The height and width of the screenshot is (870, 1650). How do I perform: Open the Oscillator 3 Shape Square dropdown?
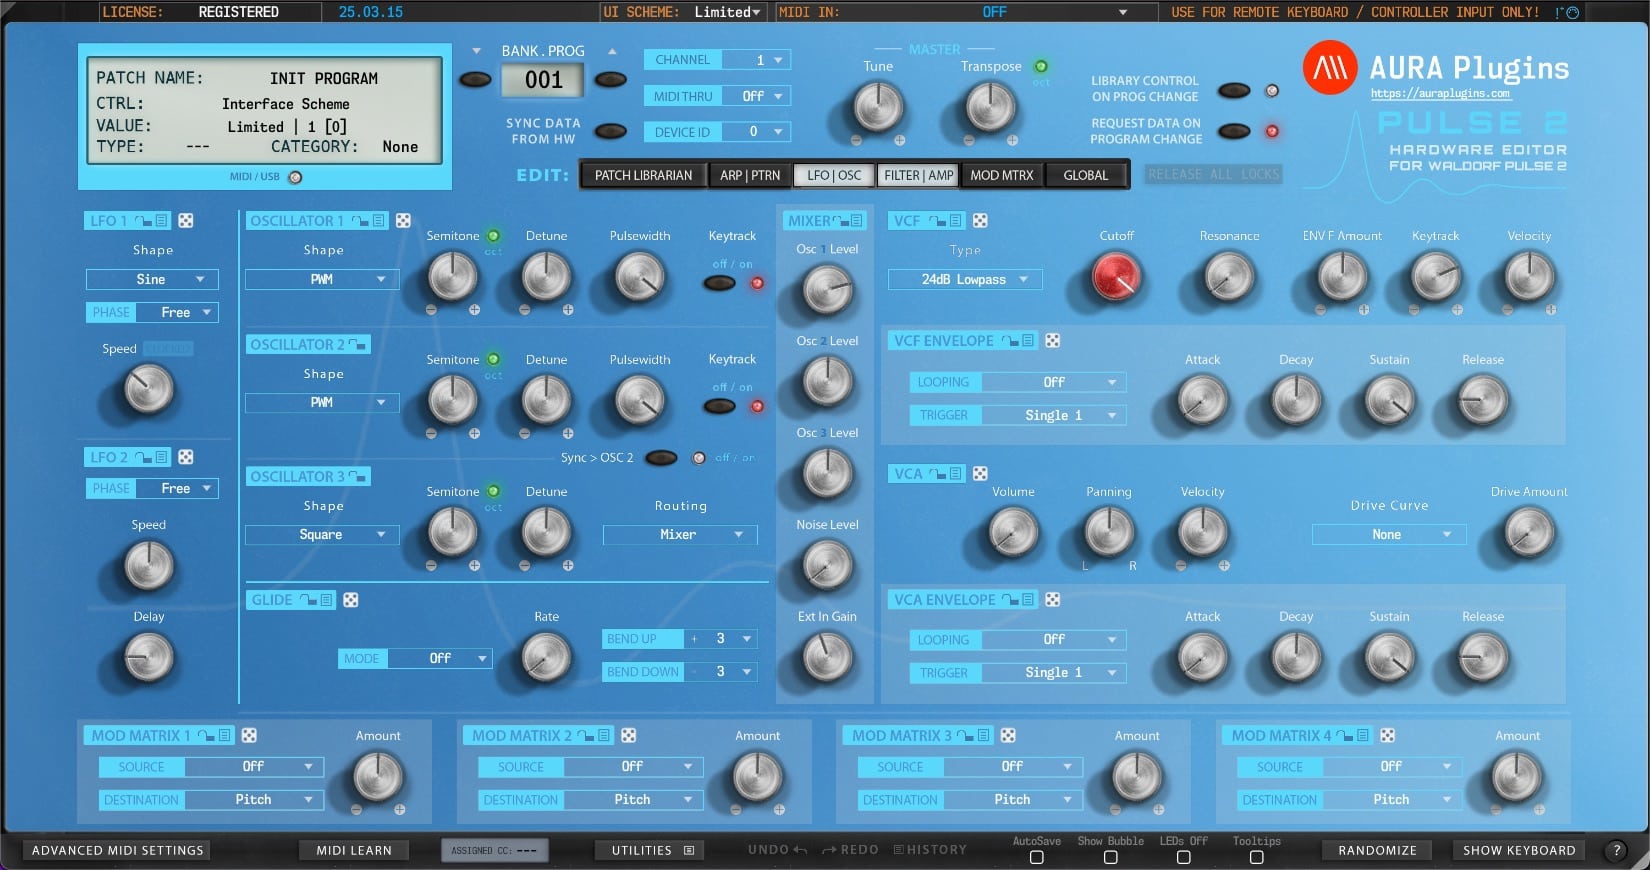click(322, 535)
